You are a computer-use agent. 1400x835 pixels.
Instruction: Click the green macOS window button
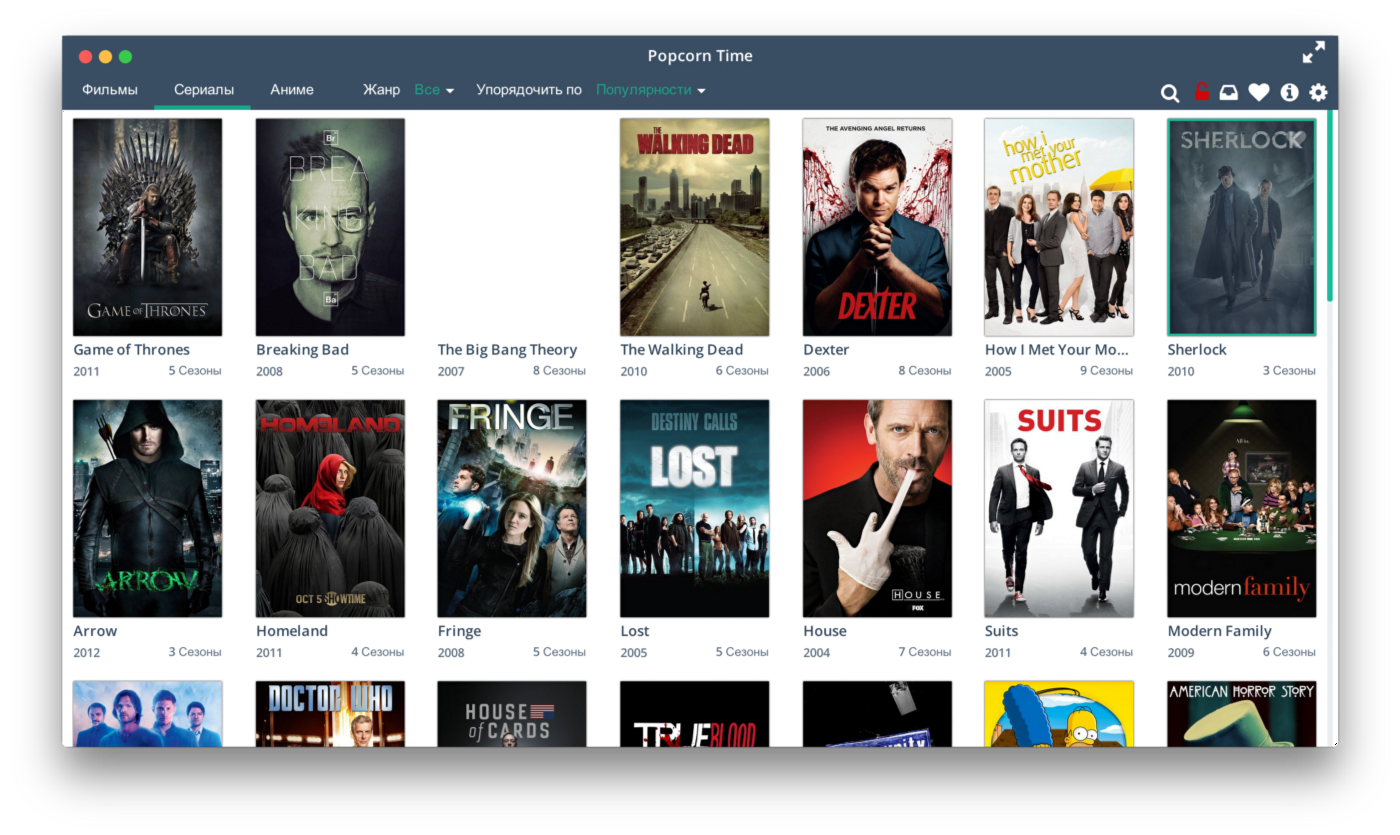tap(125, 57)
